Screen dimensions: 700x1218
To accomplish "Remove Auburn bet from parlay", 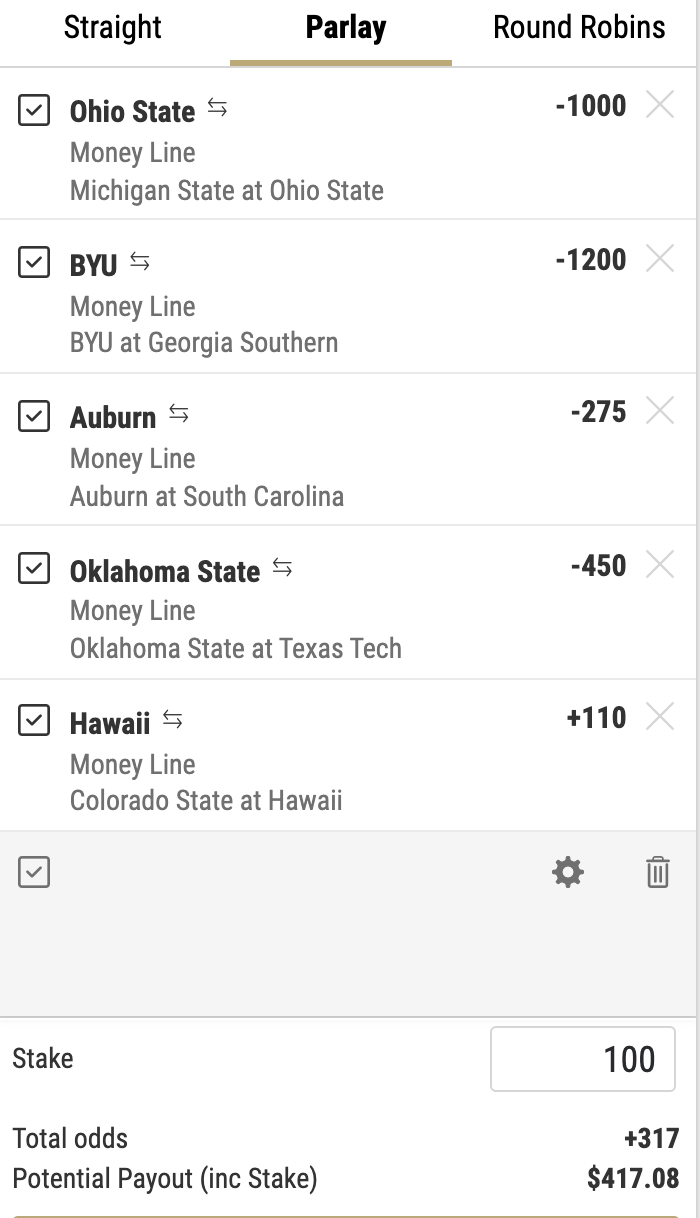I will point(660,410).
